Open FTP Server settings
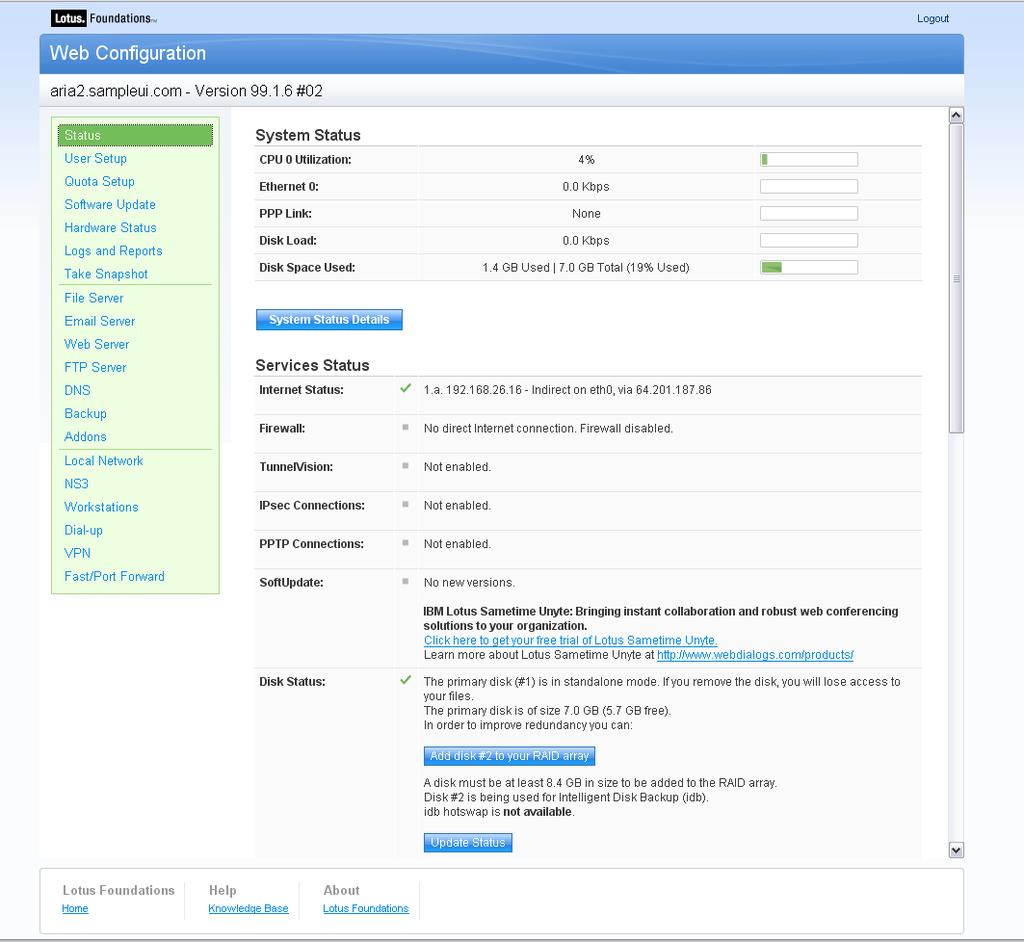The width and height of the screenshot is (1024, 942). [x=95, y=367]
